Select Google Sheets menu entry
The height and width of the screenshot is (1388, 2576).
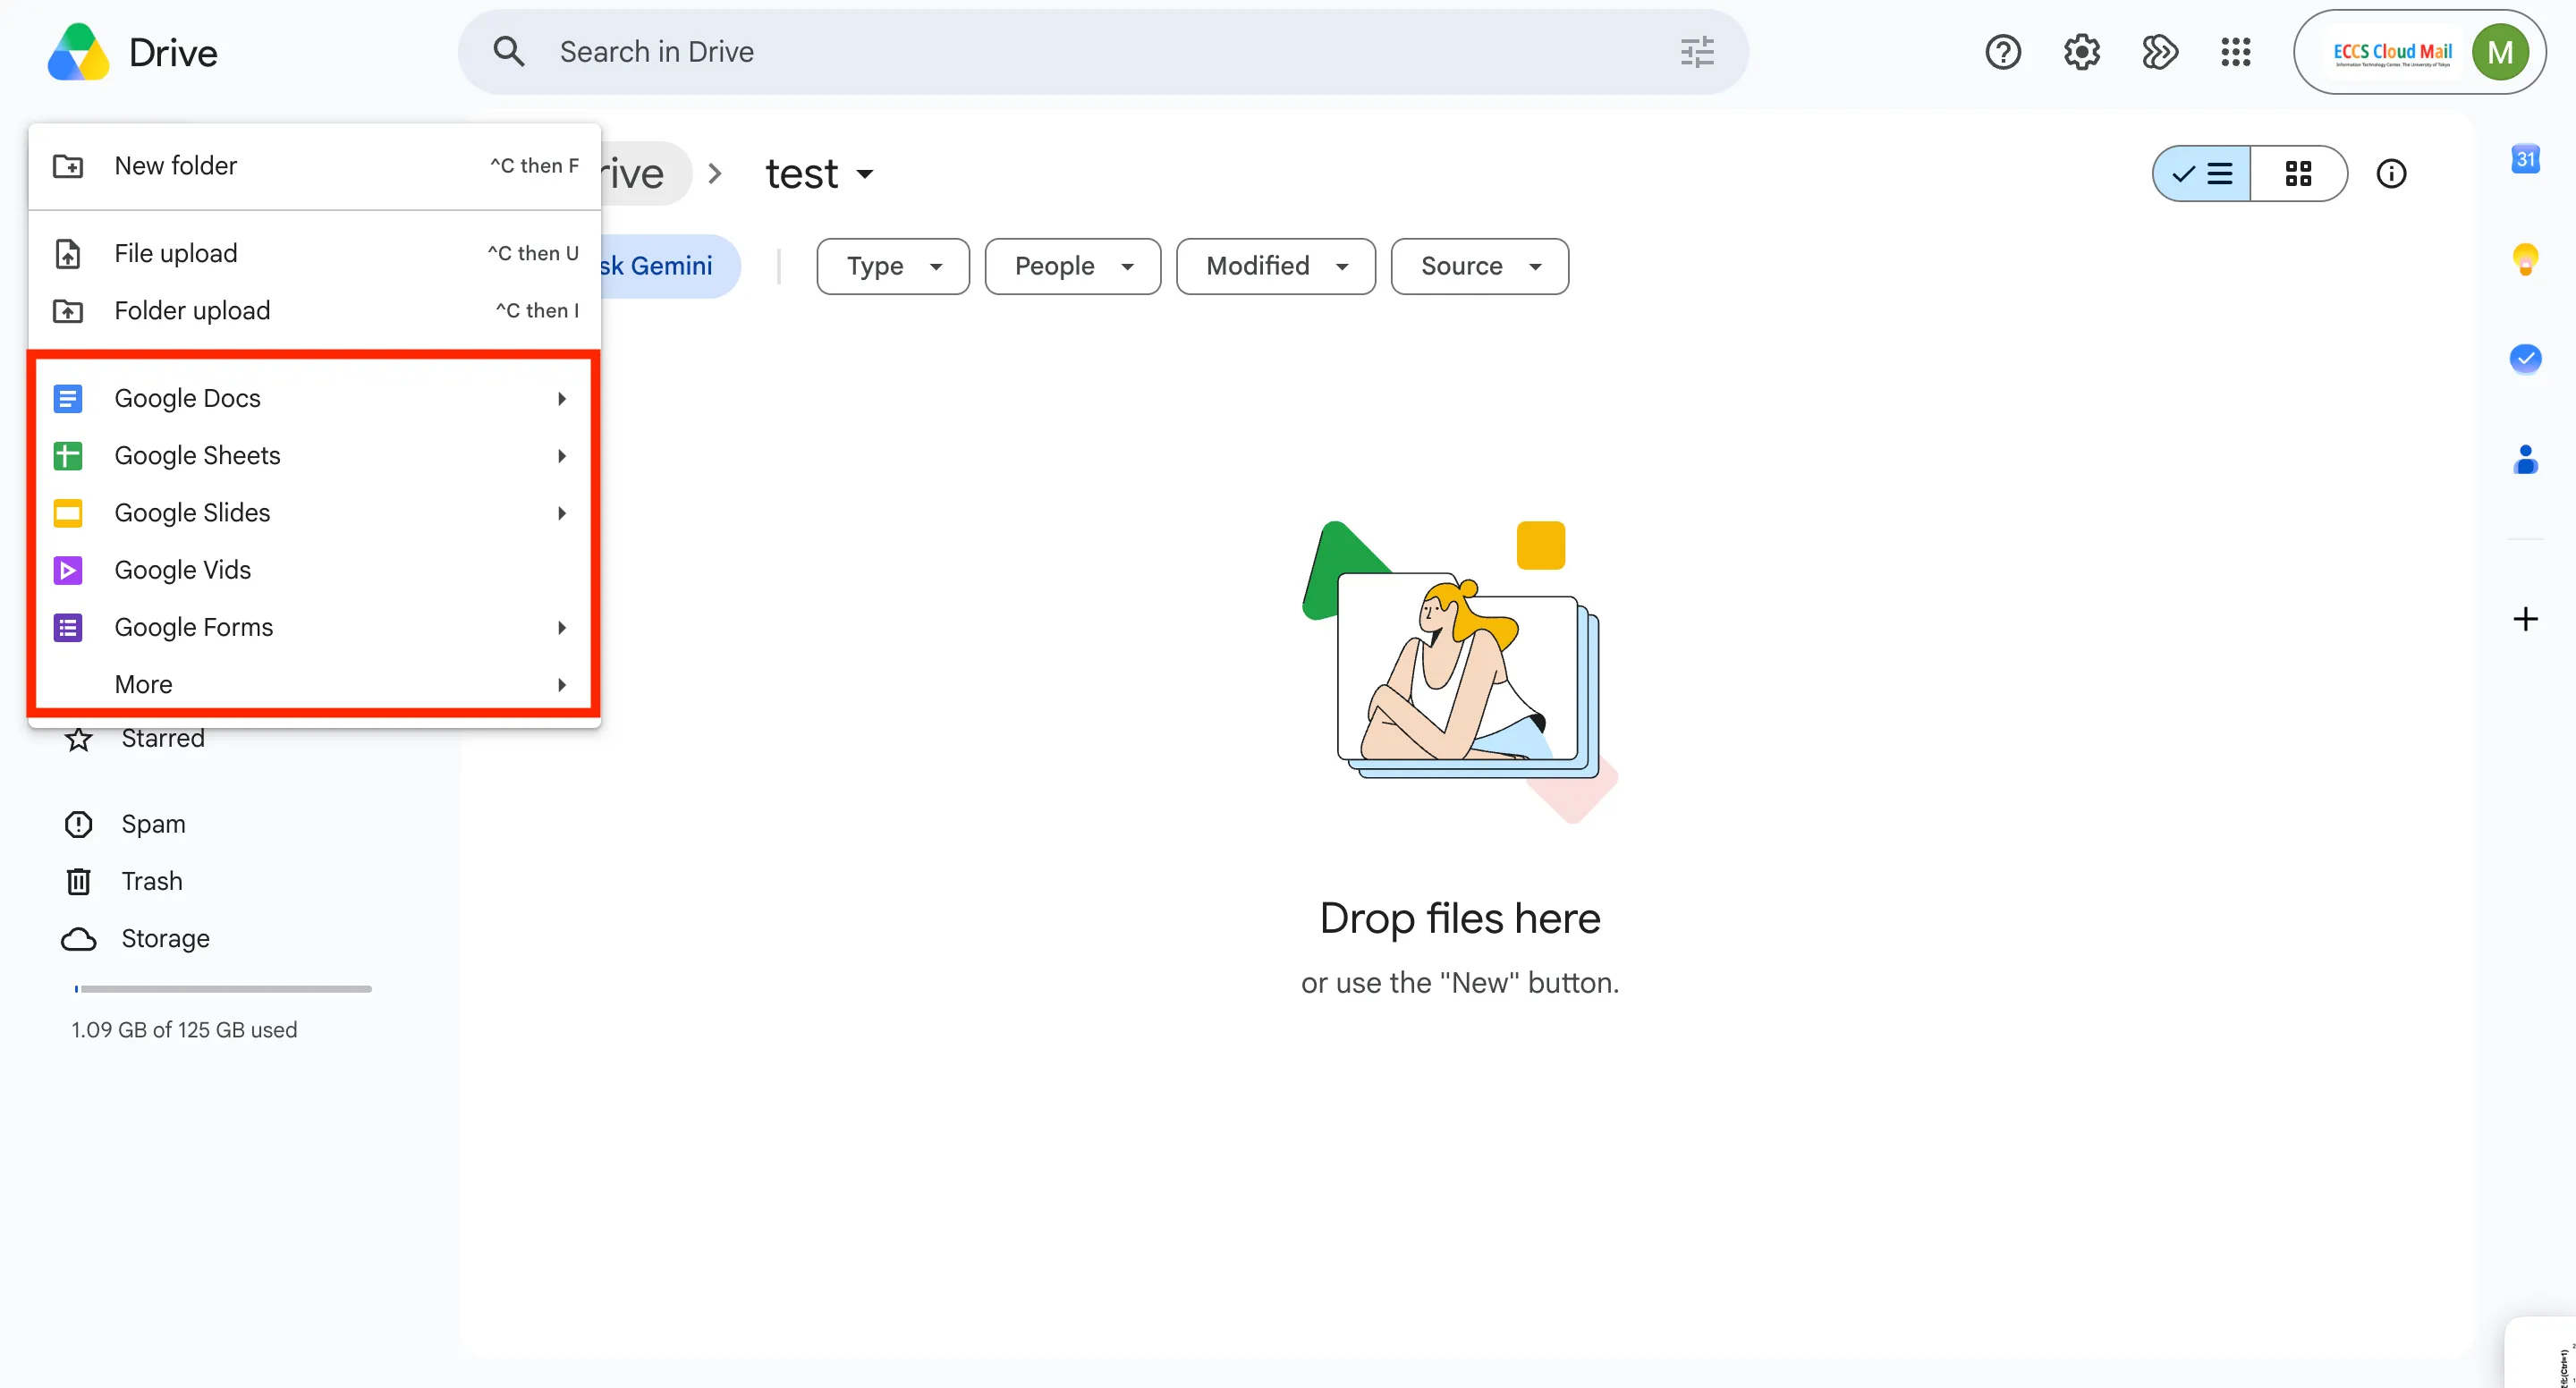click(315, 456)
